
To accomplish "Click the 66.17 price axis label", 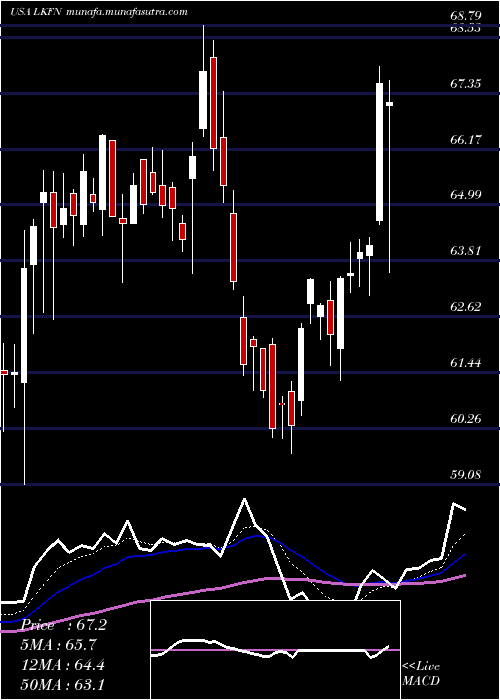I will (466, 140).
